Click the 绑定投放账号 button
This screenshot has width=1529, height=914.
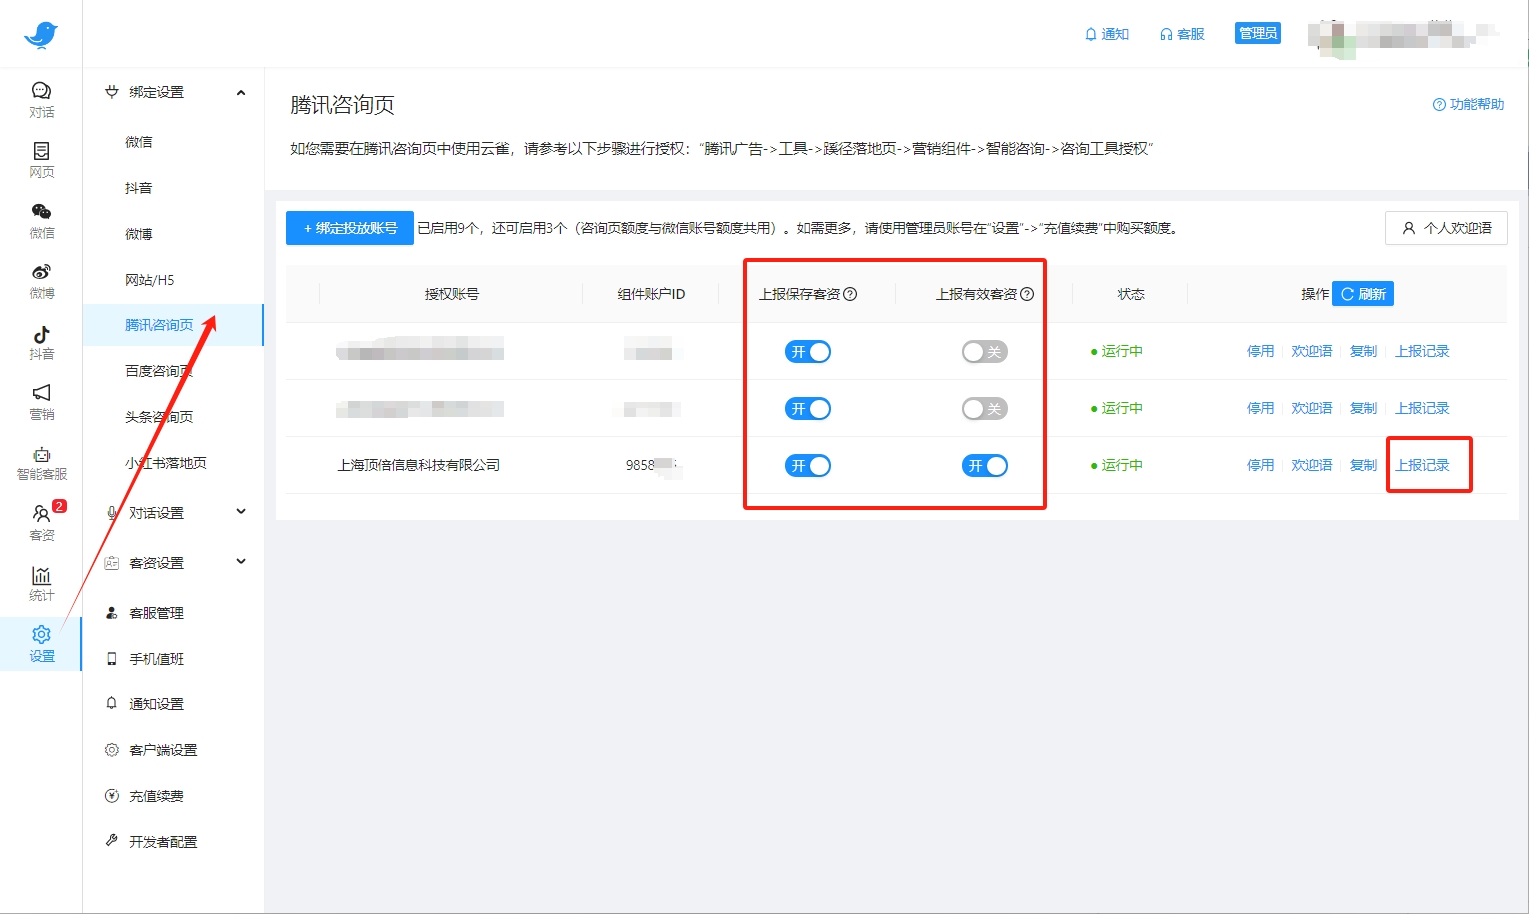pos(349,227)
